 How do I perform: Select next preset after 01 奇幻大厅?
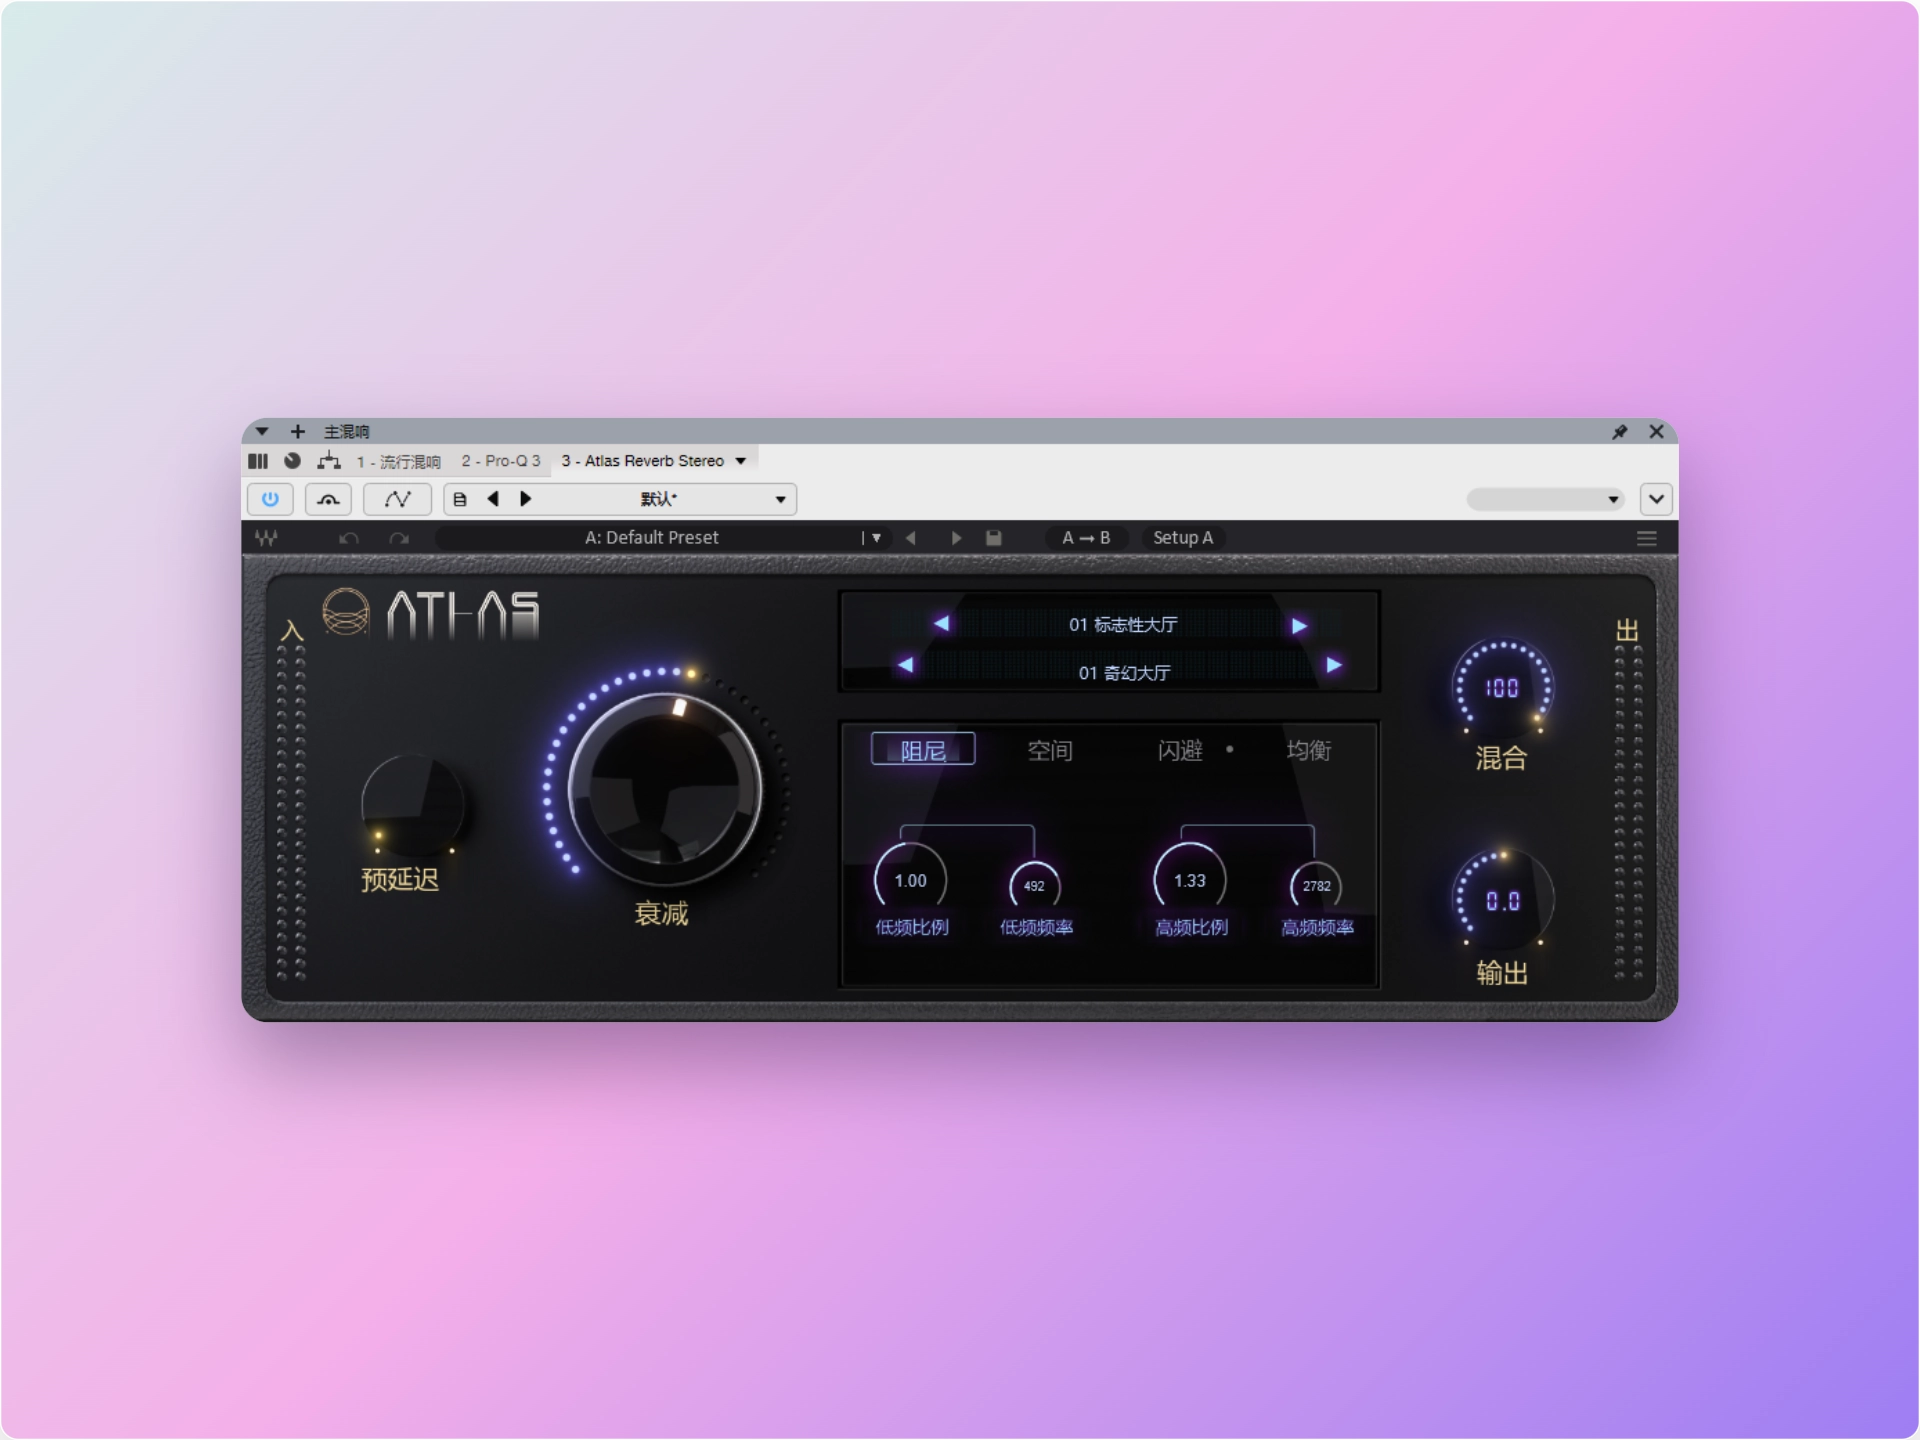pyautogui.click(x=1334, y=665)
